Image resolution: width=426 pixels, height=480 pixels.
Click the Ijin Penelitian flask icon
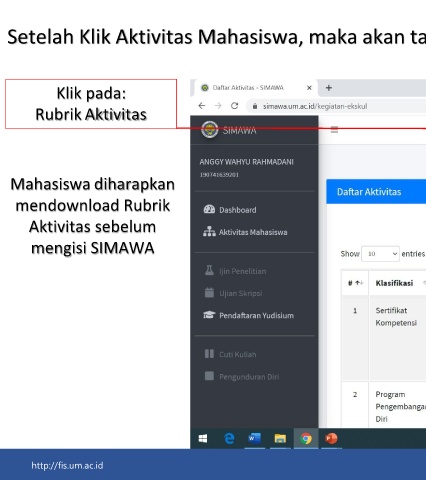tap(209, 270)
